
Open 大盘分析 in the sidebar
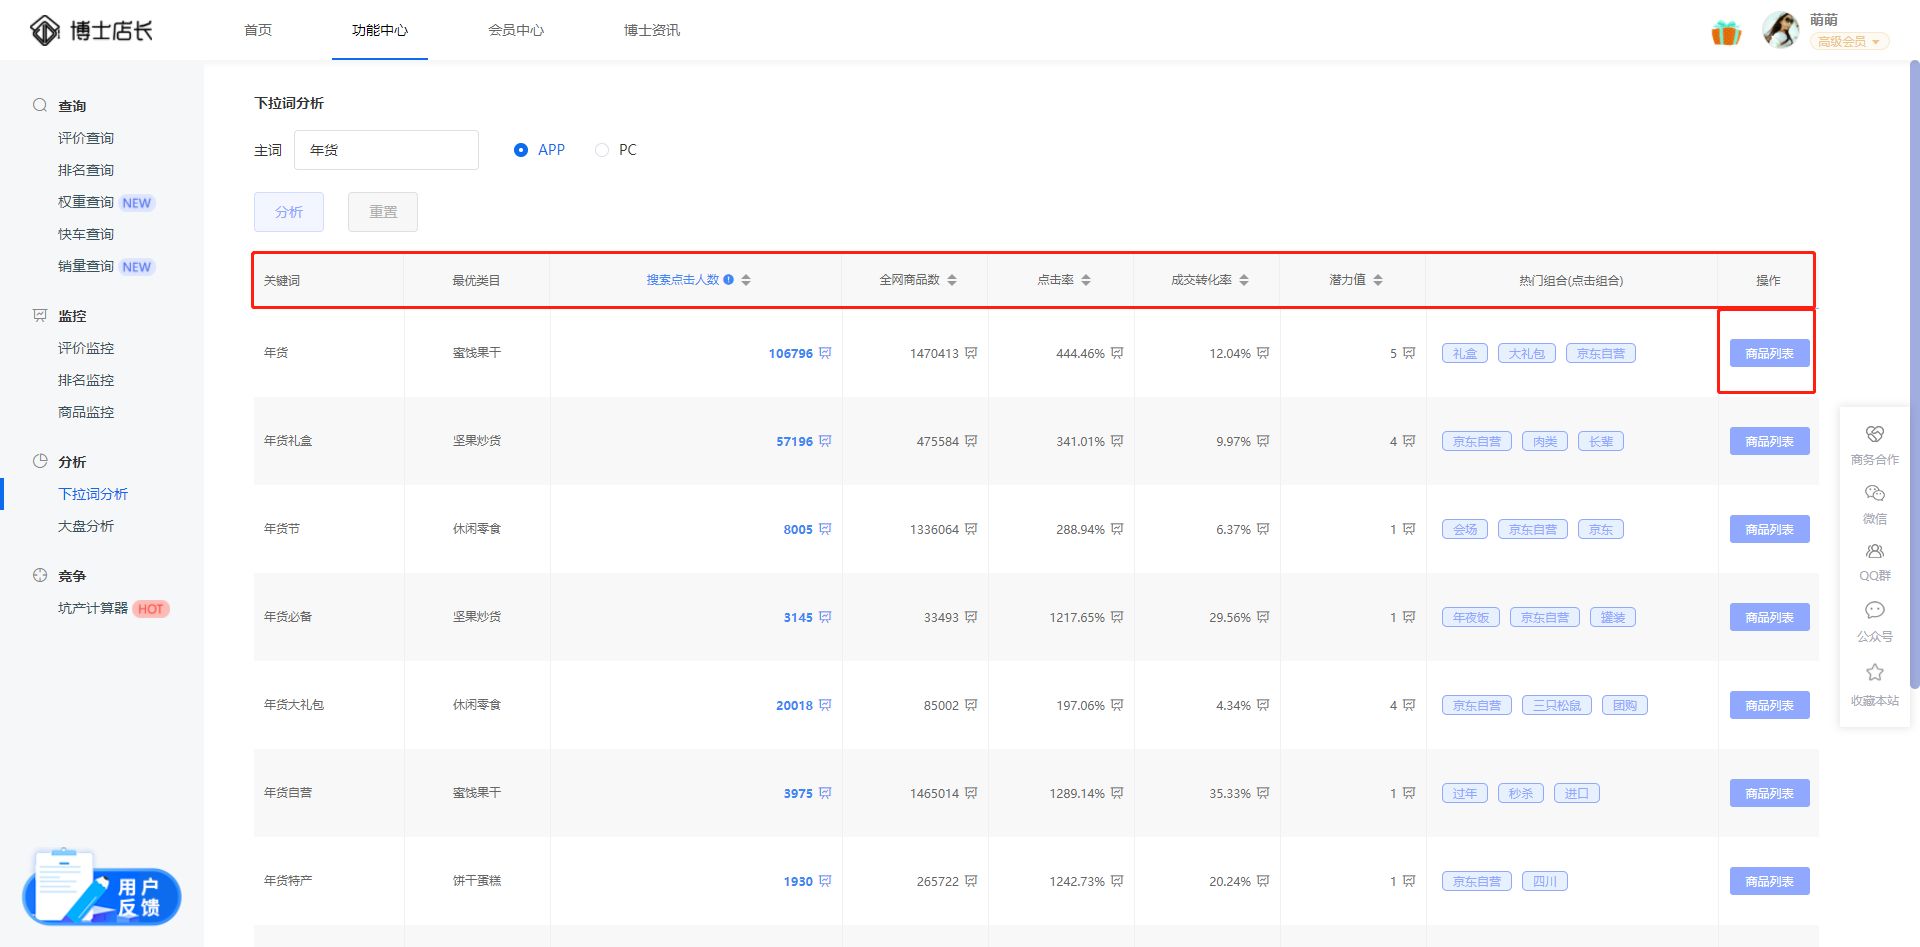point(86,526)
